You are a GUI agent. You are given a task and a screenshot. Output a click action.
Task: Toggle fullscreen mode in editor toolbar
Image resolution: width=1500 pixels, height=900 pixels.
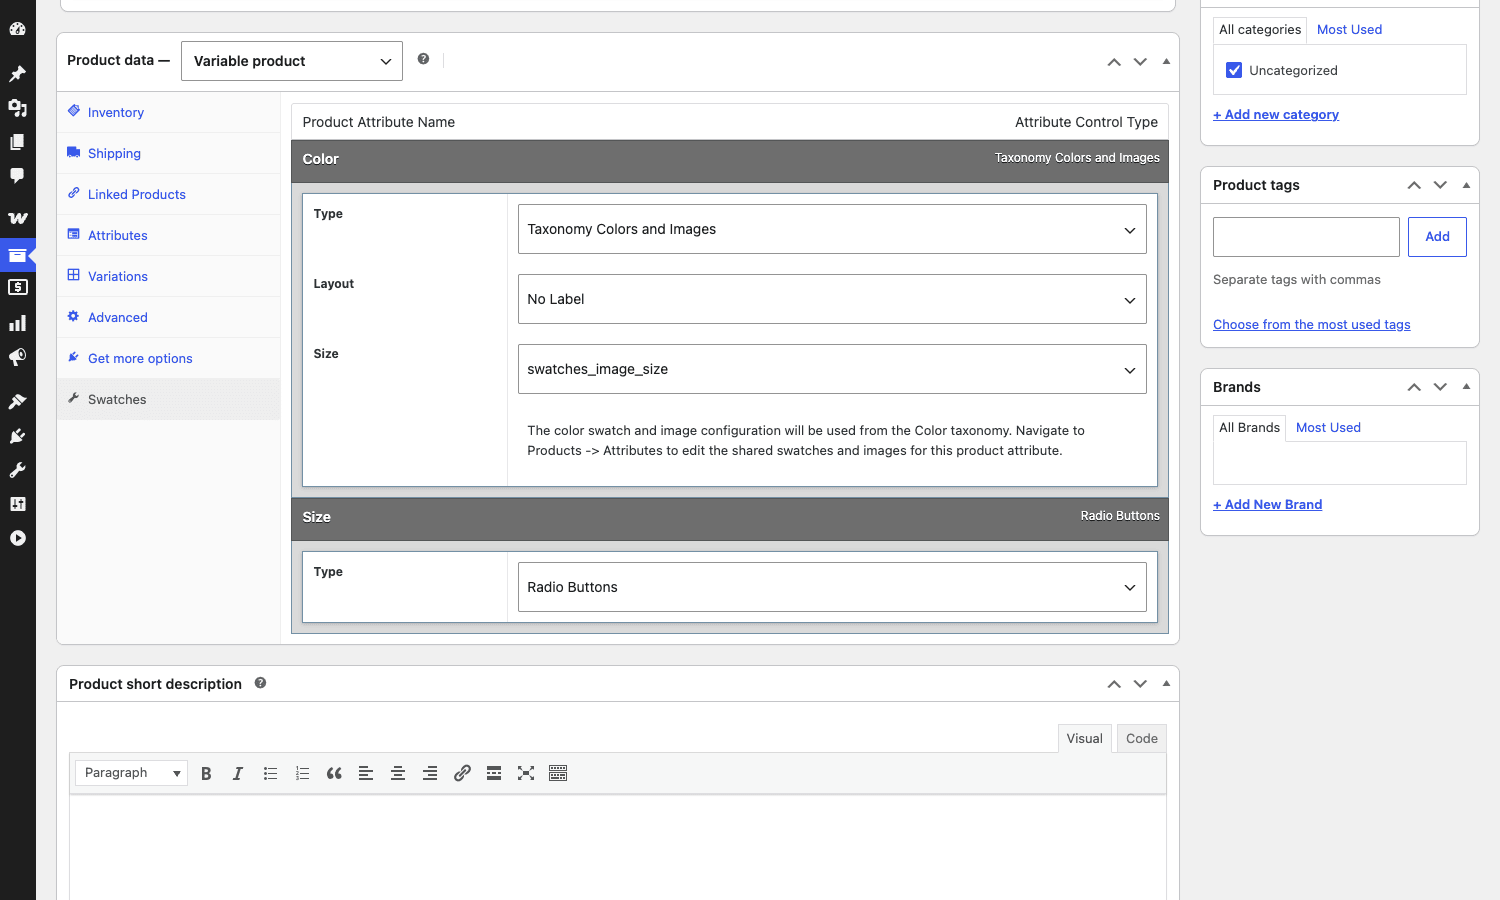tap(526, 773)
